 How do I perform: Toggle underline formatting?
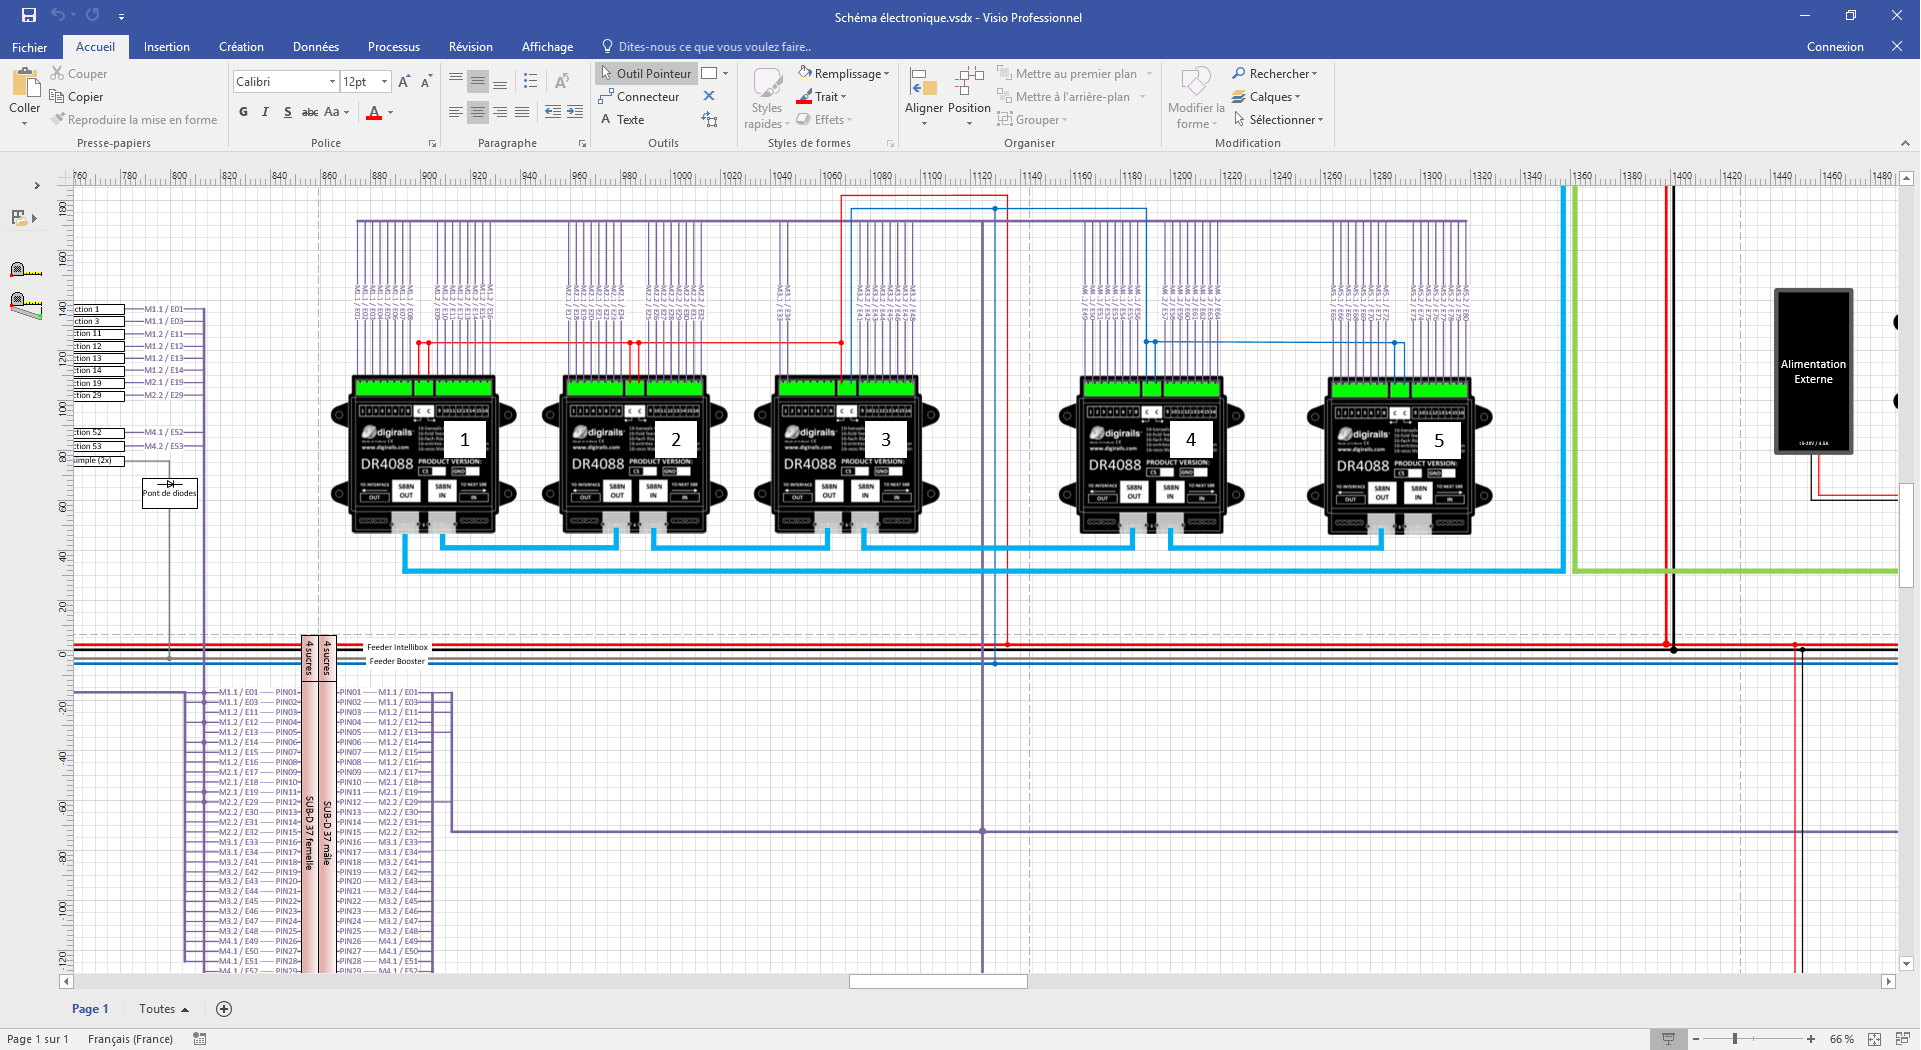pos(286,112)
